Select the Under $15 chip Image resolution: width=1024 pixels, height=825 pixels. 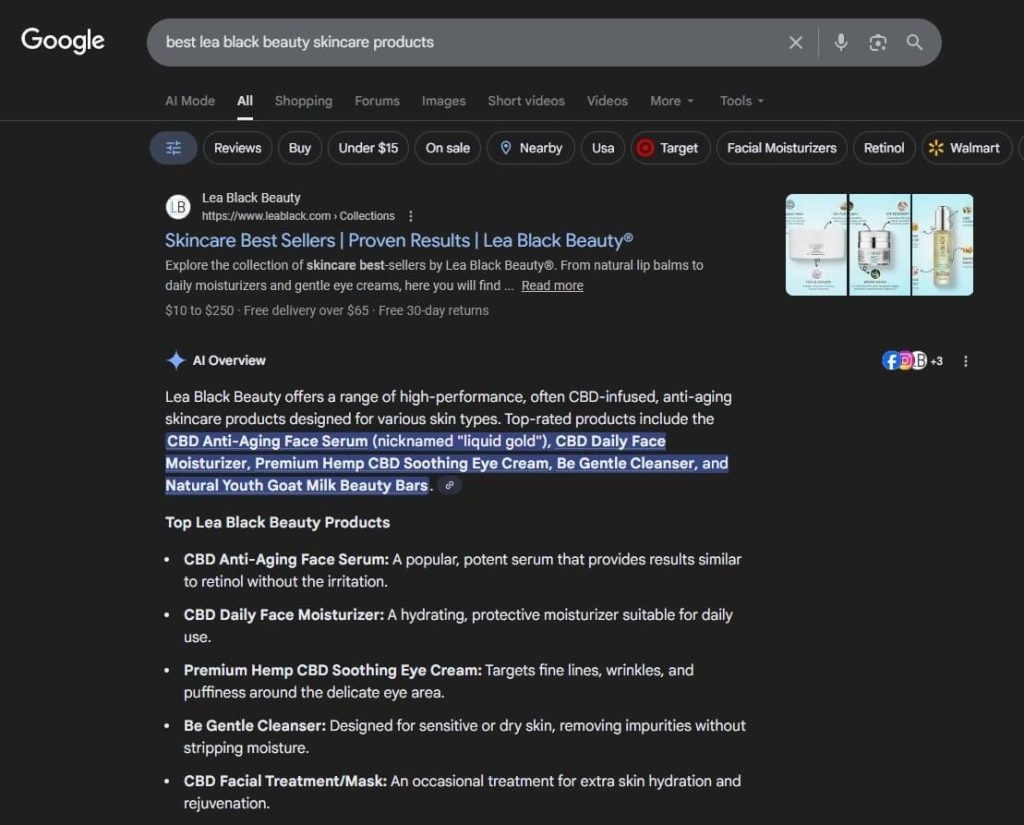coord(368,148)
